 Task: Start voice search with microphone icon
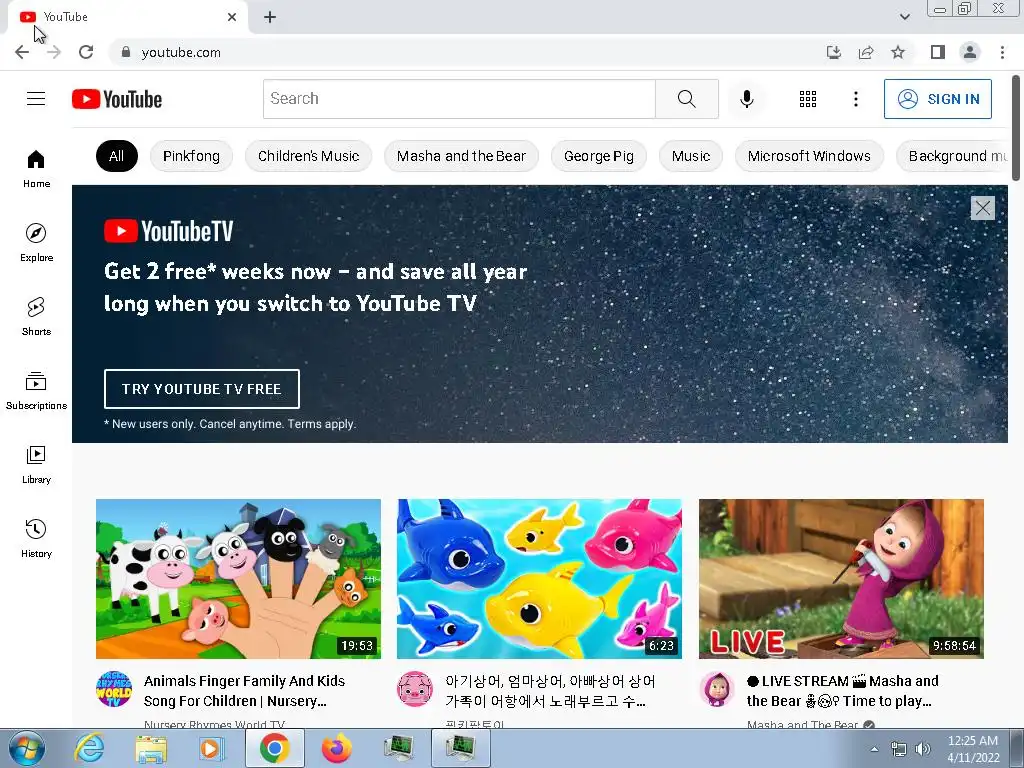pos(746,99)
